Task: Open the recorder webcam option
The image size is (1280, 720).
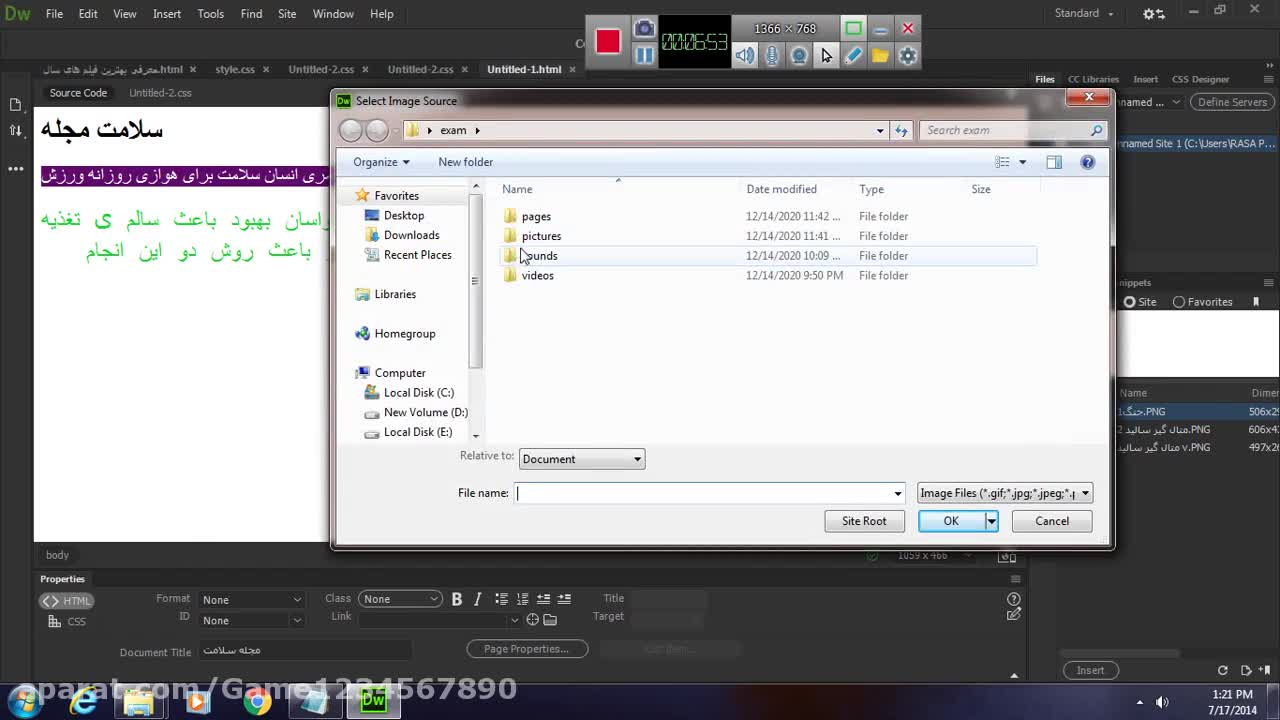Action: (799, 56)
